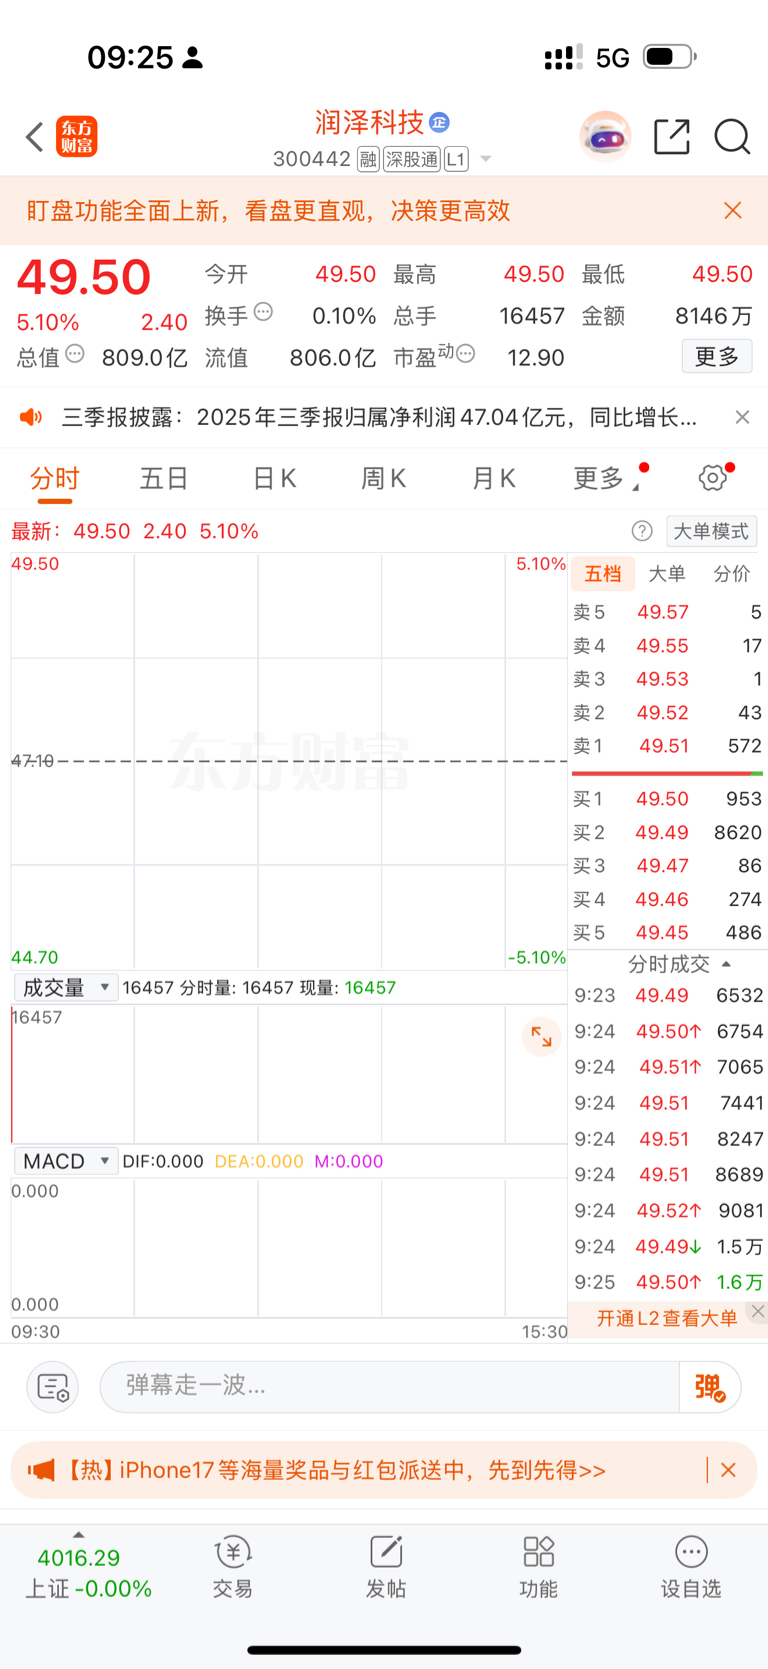Open the AI robot assistant avatar

[605, 137]
